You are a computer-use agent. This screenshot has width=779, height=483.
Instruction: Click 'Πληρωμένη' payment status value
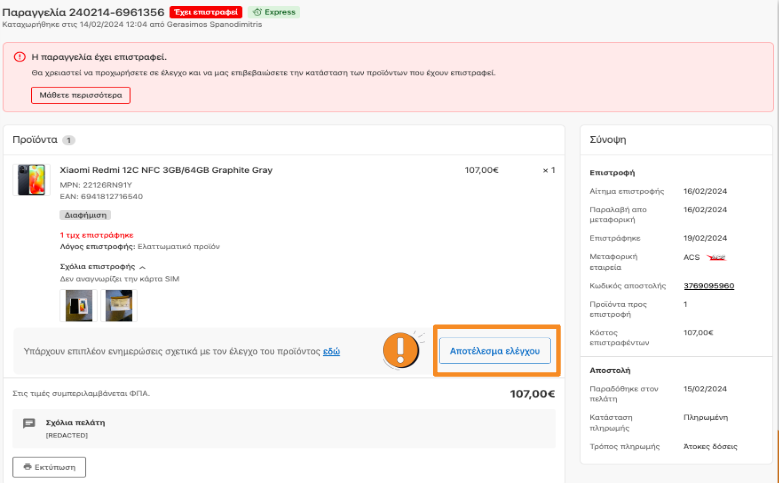(705, 417)
